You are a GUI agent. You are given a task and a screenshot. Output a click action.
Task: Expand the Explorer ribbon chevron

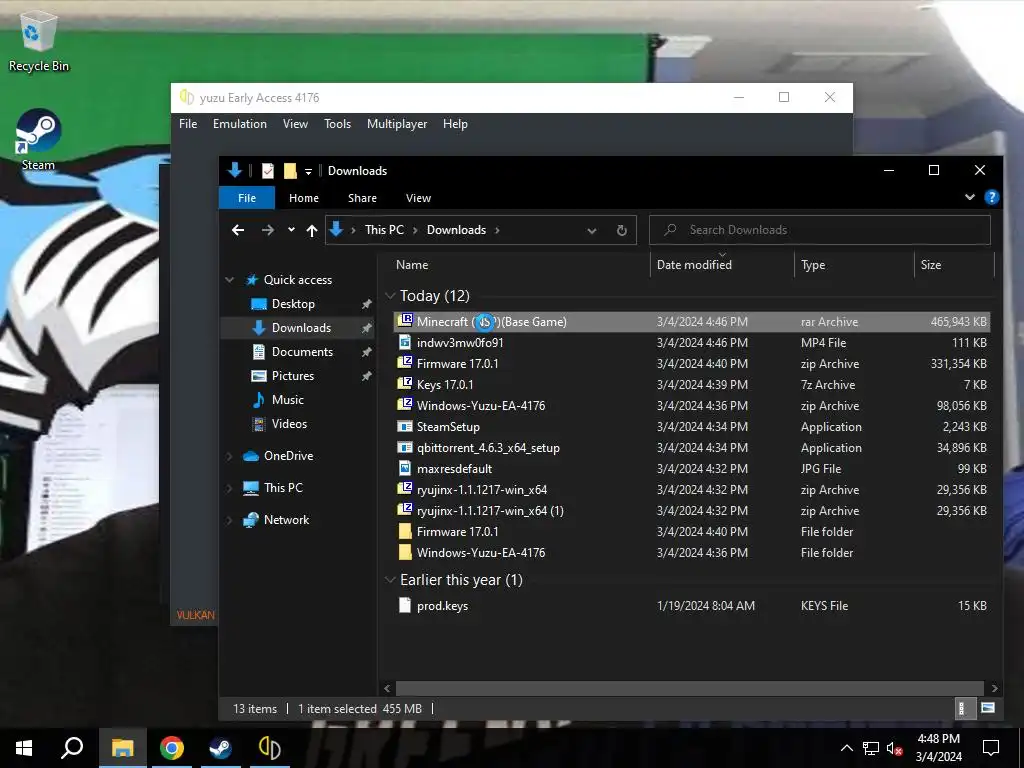(x=970, y=197)
